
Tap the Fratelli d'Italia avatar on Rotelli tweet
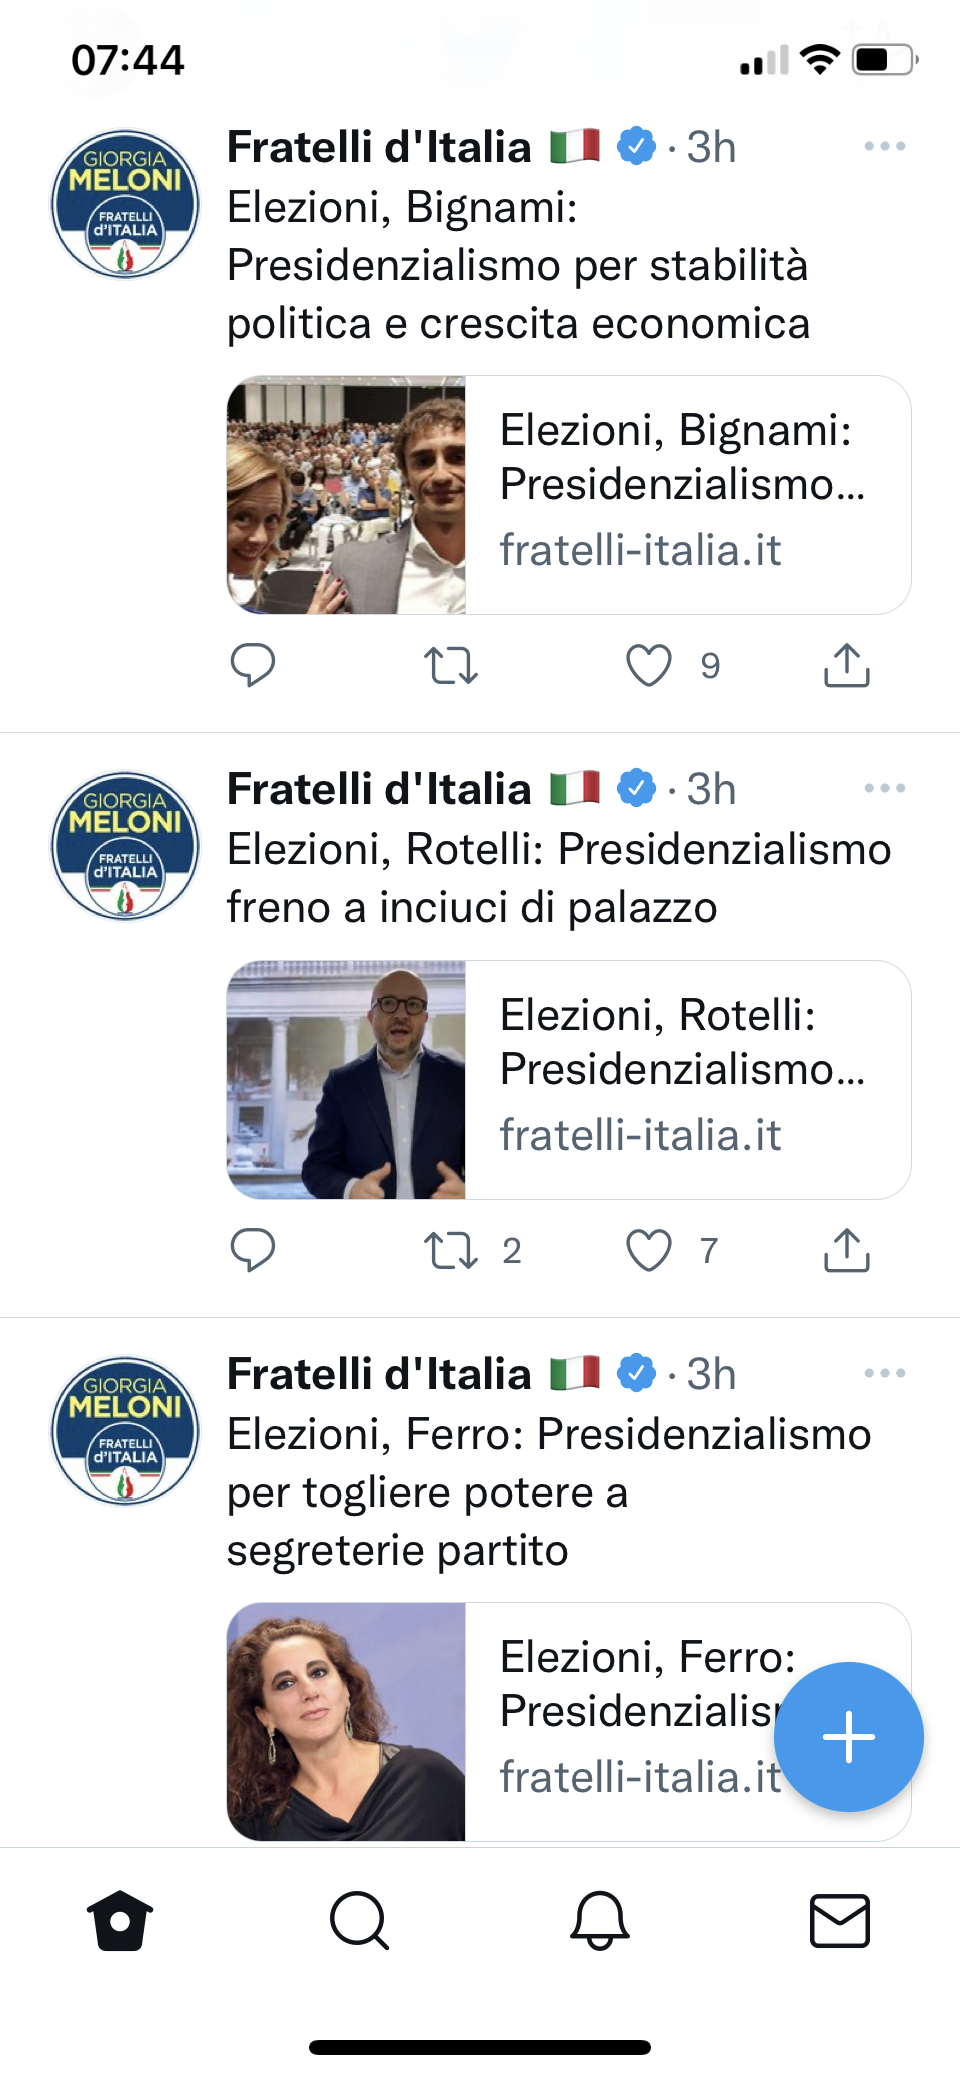tap(125, 846)
